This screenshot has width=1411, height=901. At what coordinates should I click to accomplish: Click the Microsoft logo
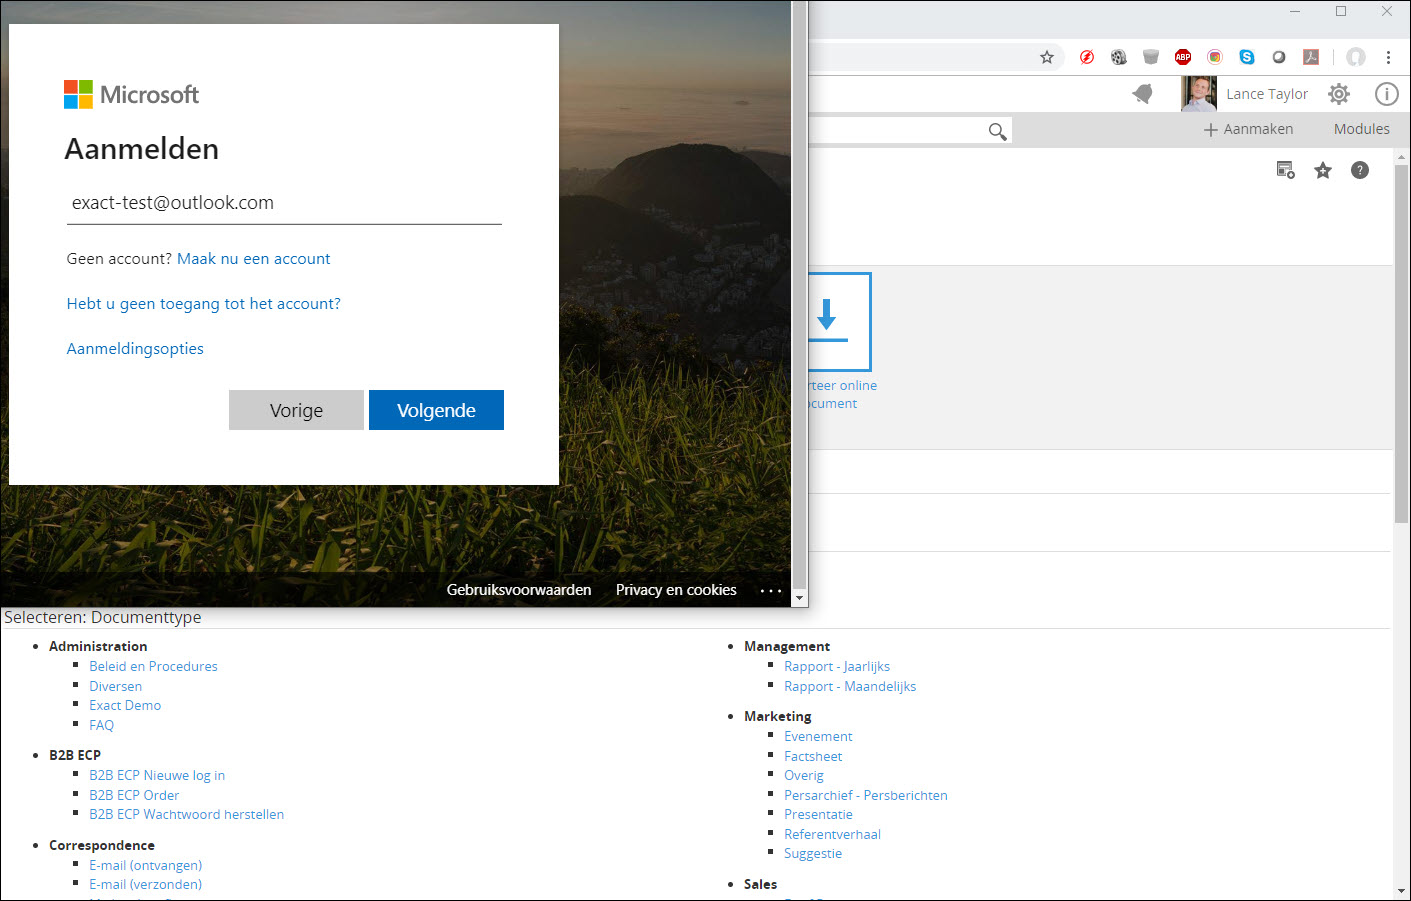pos(131,95)
